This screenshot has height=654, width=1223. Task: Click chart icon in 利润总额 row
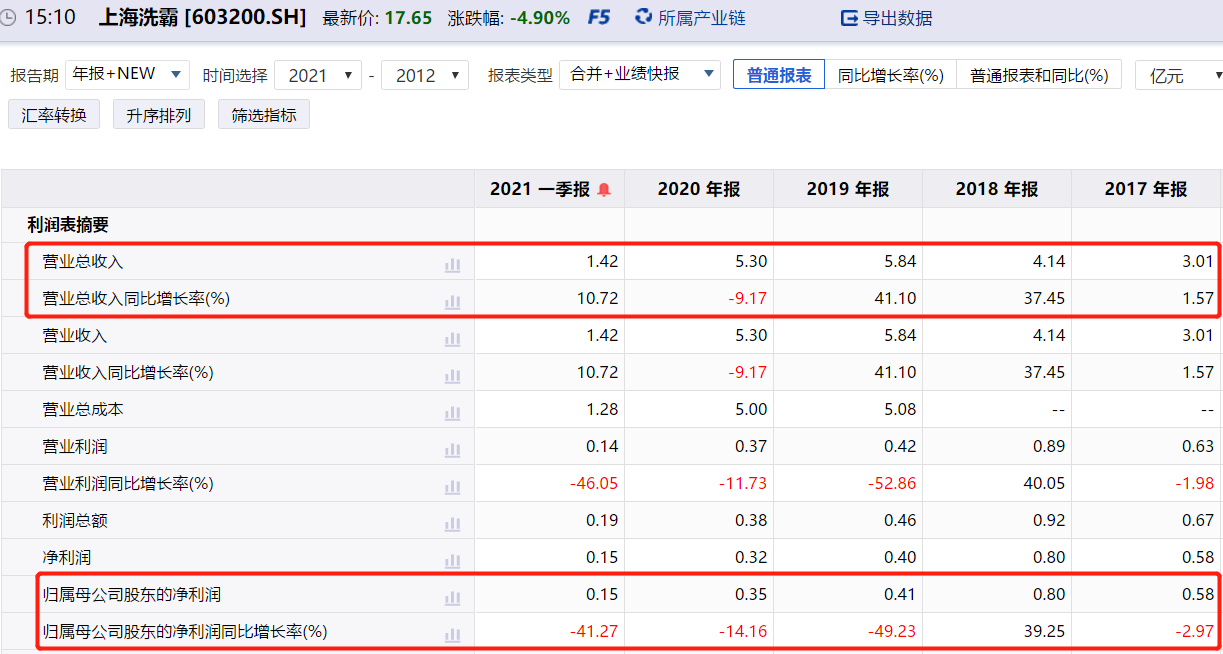click(452, 523)
